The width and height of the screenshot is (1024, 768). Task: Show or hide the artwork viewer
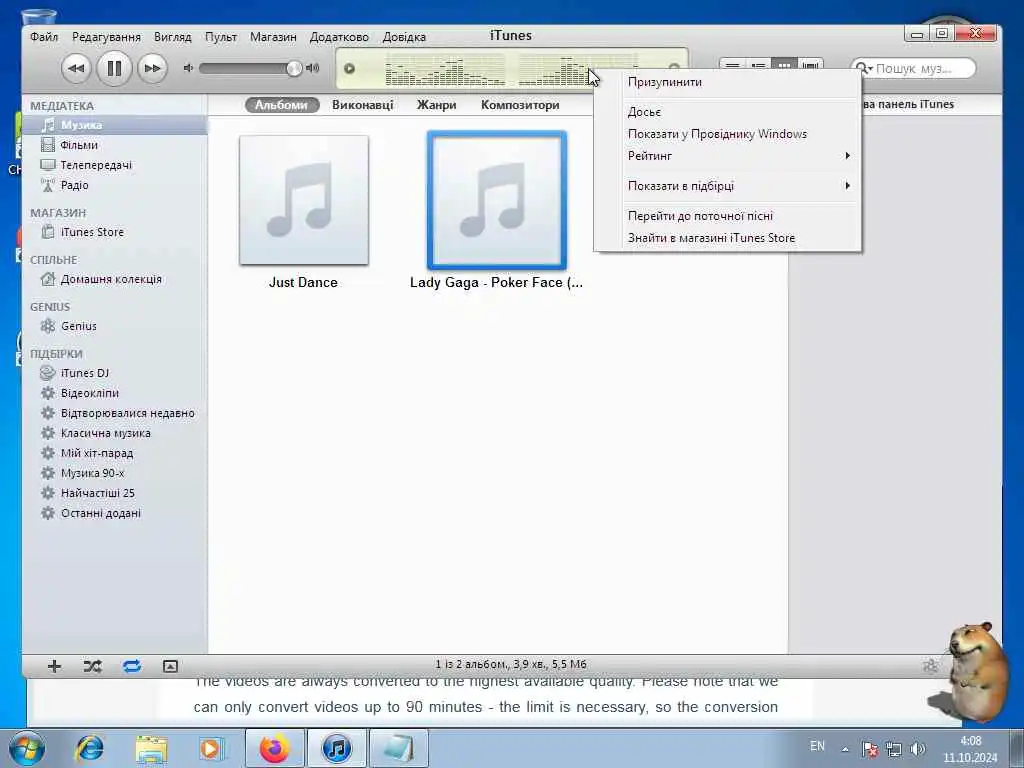pyautogui.click(x=170, y=666)
